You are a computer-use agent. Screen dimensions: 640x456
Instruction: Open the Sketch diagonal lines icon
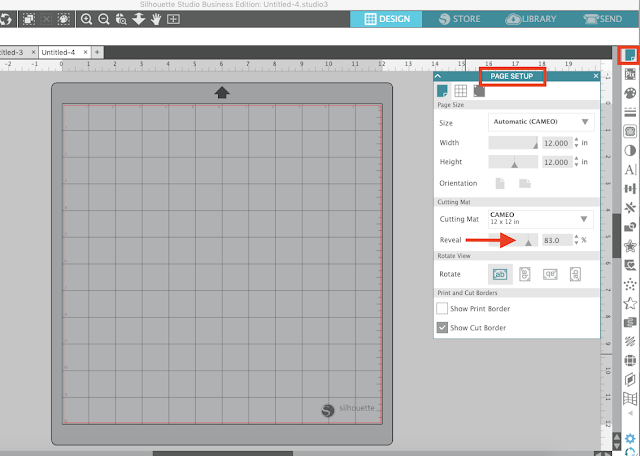(x=630, y=341)
